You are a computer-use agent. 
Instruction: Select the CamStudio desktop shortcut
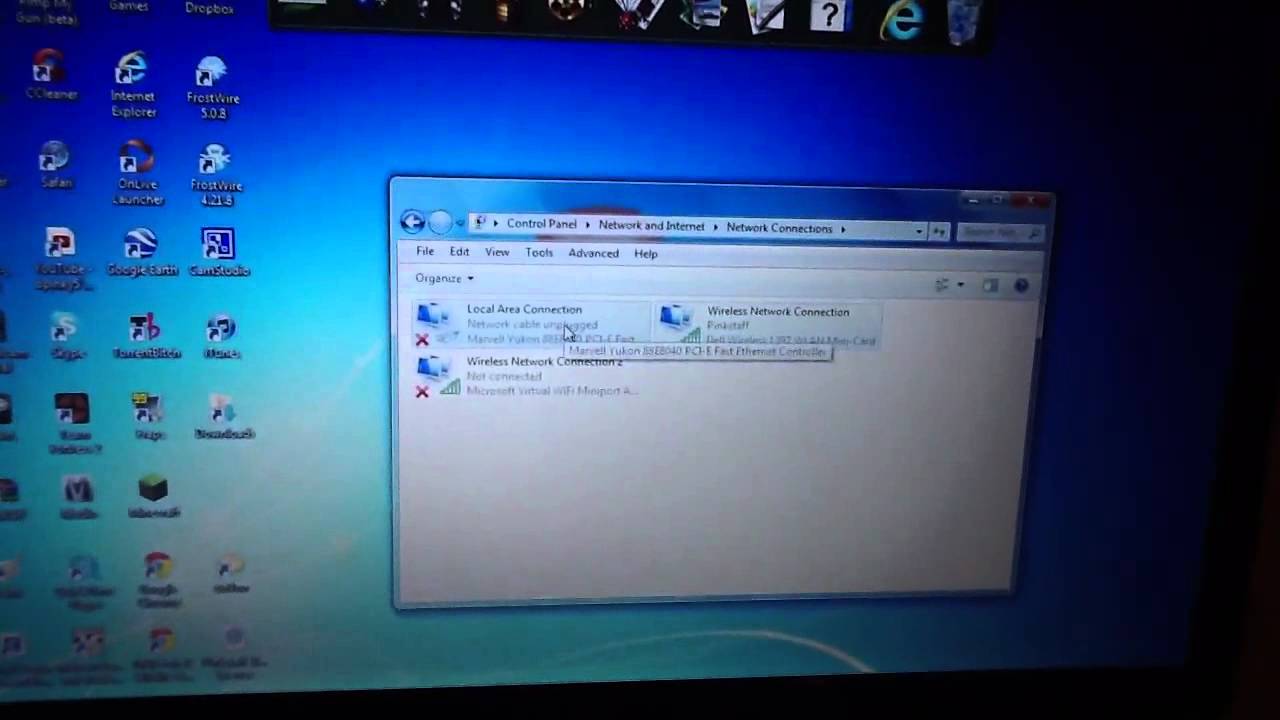tap(218, 254)
